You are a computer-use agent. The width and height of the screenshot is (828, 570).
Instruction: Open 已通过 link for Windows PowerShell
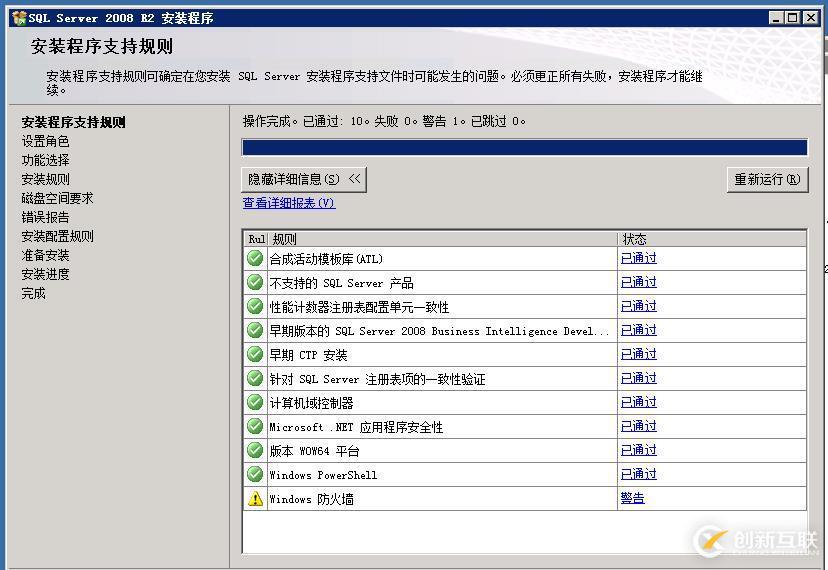(x=638, y=474)
